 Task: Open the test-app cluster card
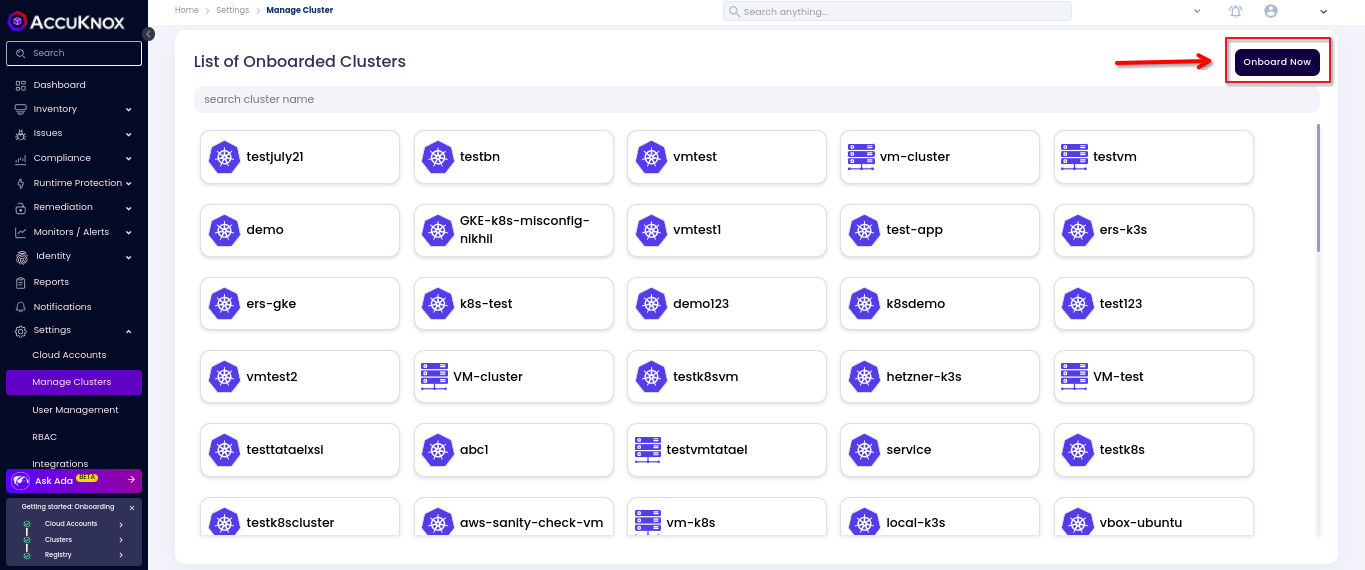tap(940, 230)
